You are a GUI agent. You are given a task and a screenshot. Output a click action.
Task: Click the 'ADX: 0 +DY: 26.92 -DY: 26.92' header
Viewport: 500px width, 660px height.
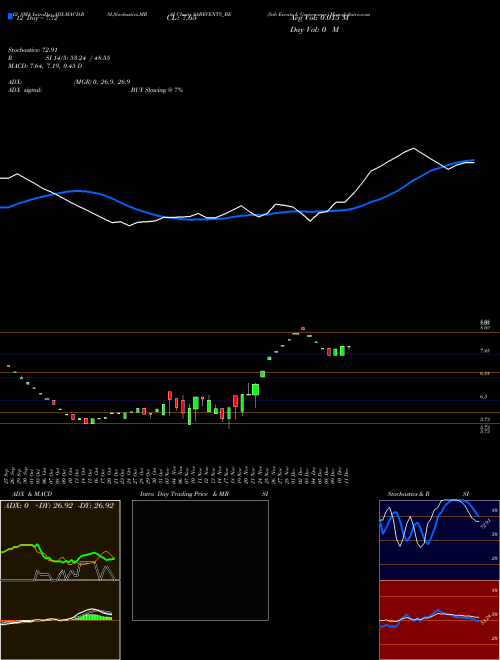click(x=59, y=506)
